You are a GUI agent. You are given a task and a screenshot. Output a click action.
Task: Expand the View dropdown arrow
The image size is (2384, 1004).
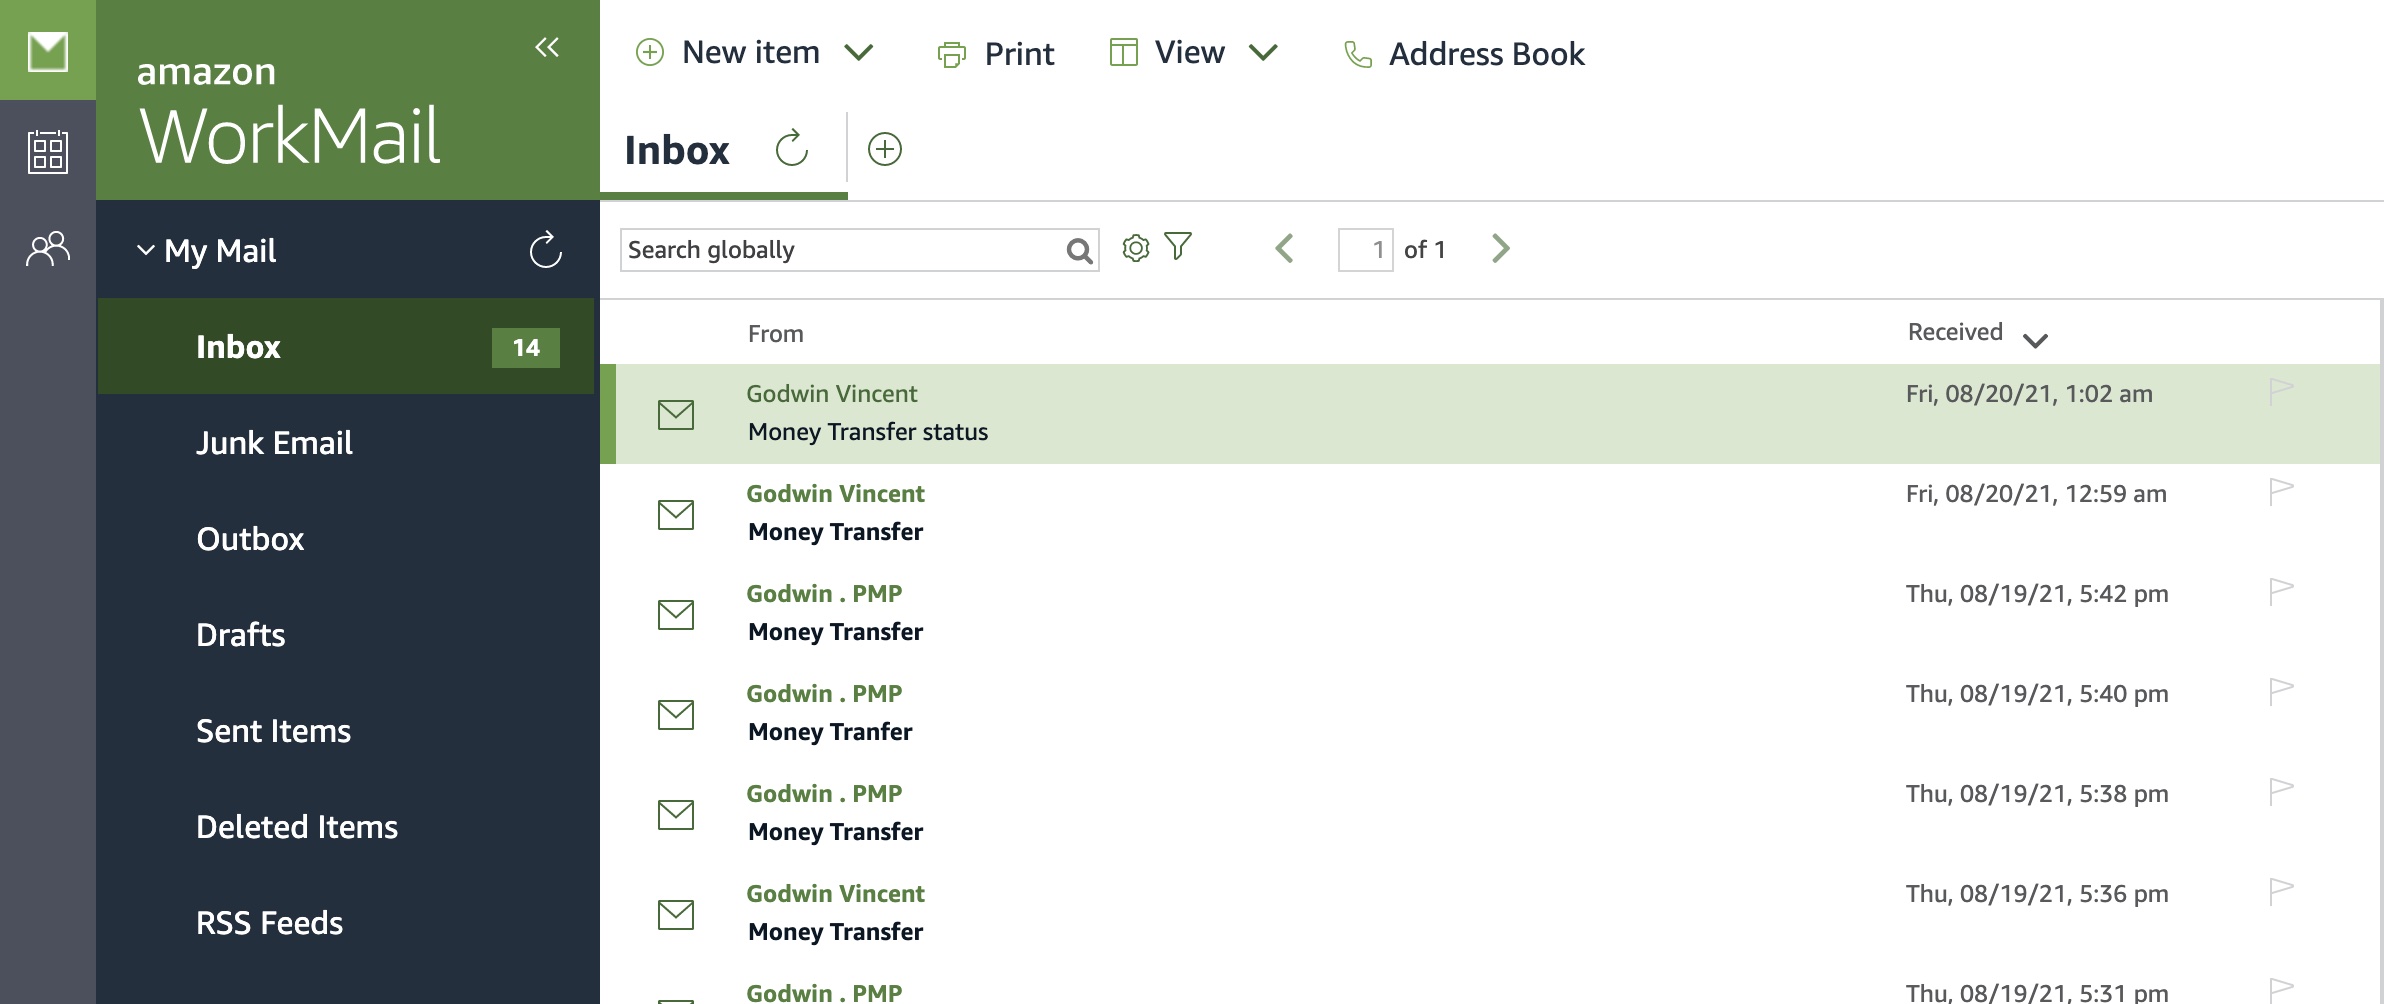click(1264, 52)
